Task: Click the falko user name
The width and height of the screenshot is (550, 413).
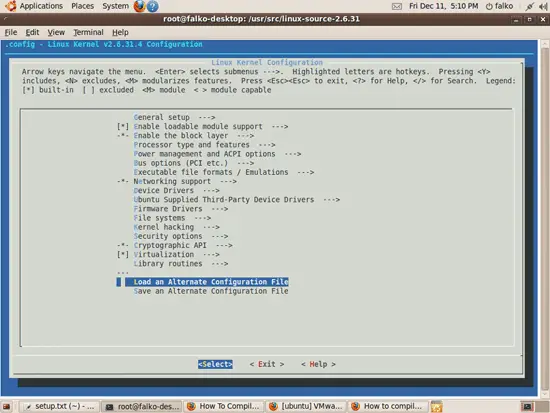Action: [x=504, y=6]
